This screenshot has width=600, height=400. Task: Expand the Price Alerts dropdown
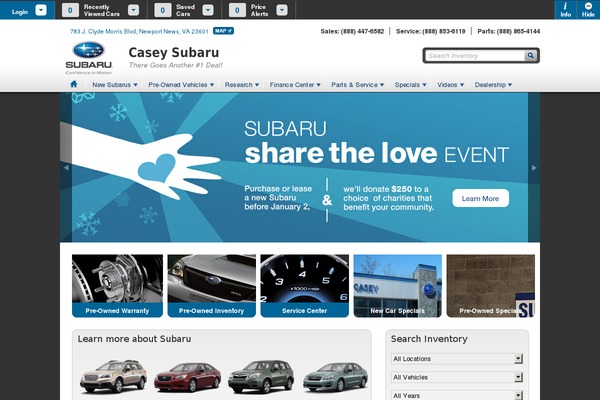tap(282, 10)
